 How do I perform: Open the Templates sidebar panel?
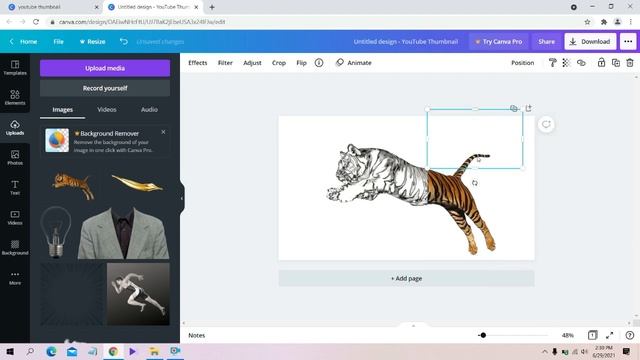pos(15,67)
